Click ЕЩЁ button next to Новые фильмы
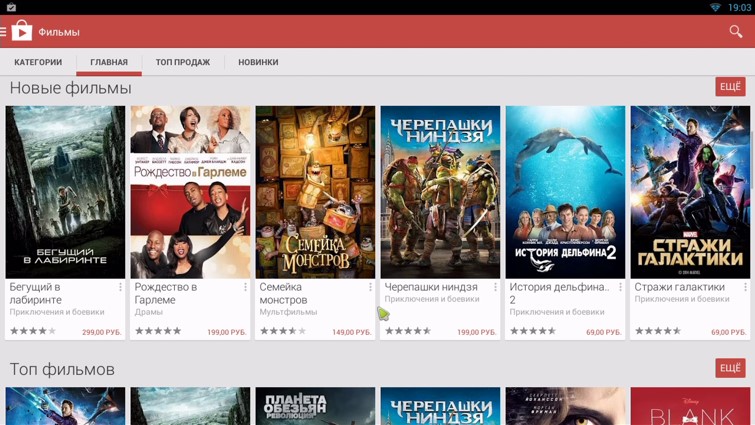 730,87
